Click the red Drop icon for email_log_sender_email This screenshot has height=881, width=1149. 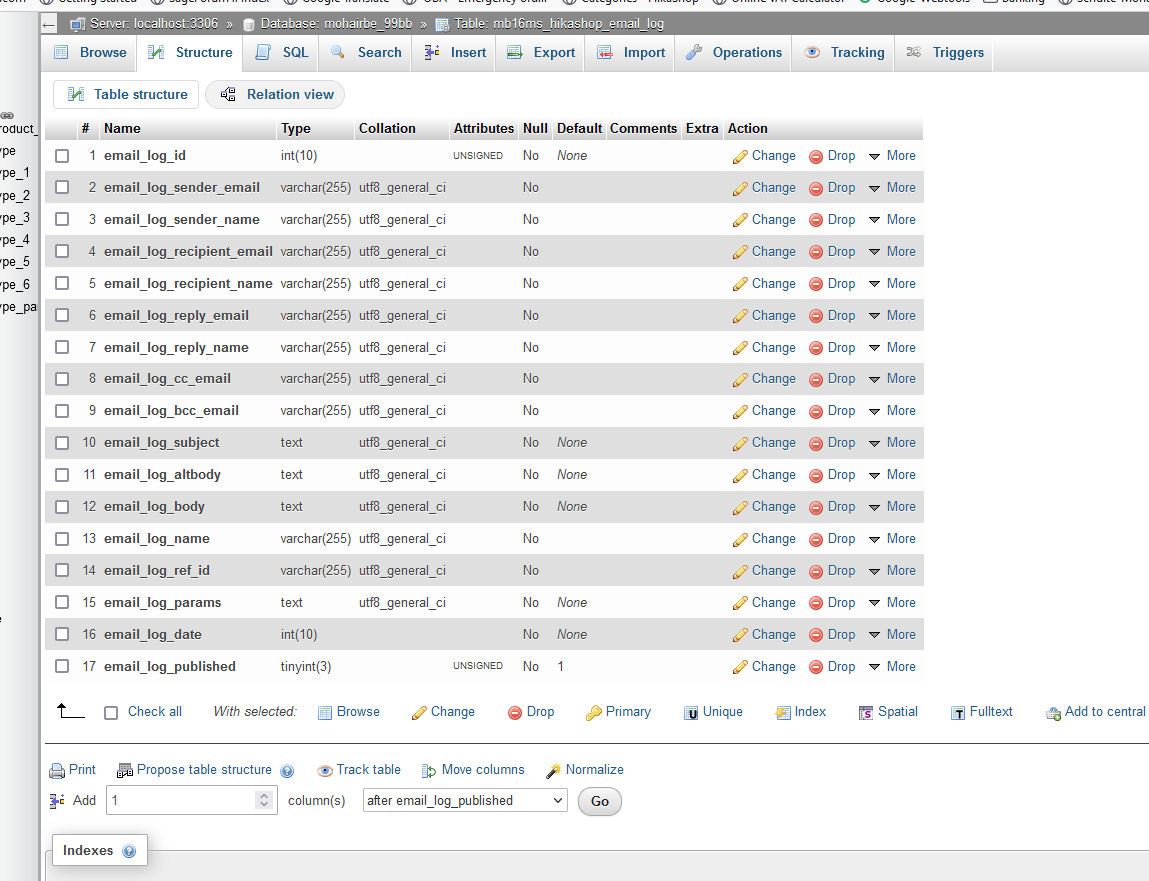click(x=816, y=188)
